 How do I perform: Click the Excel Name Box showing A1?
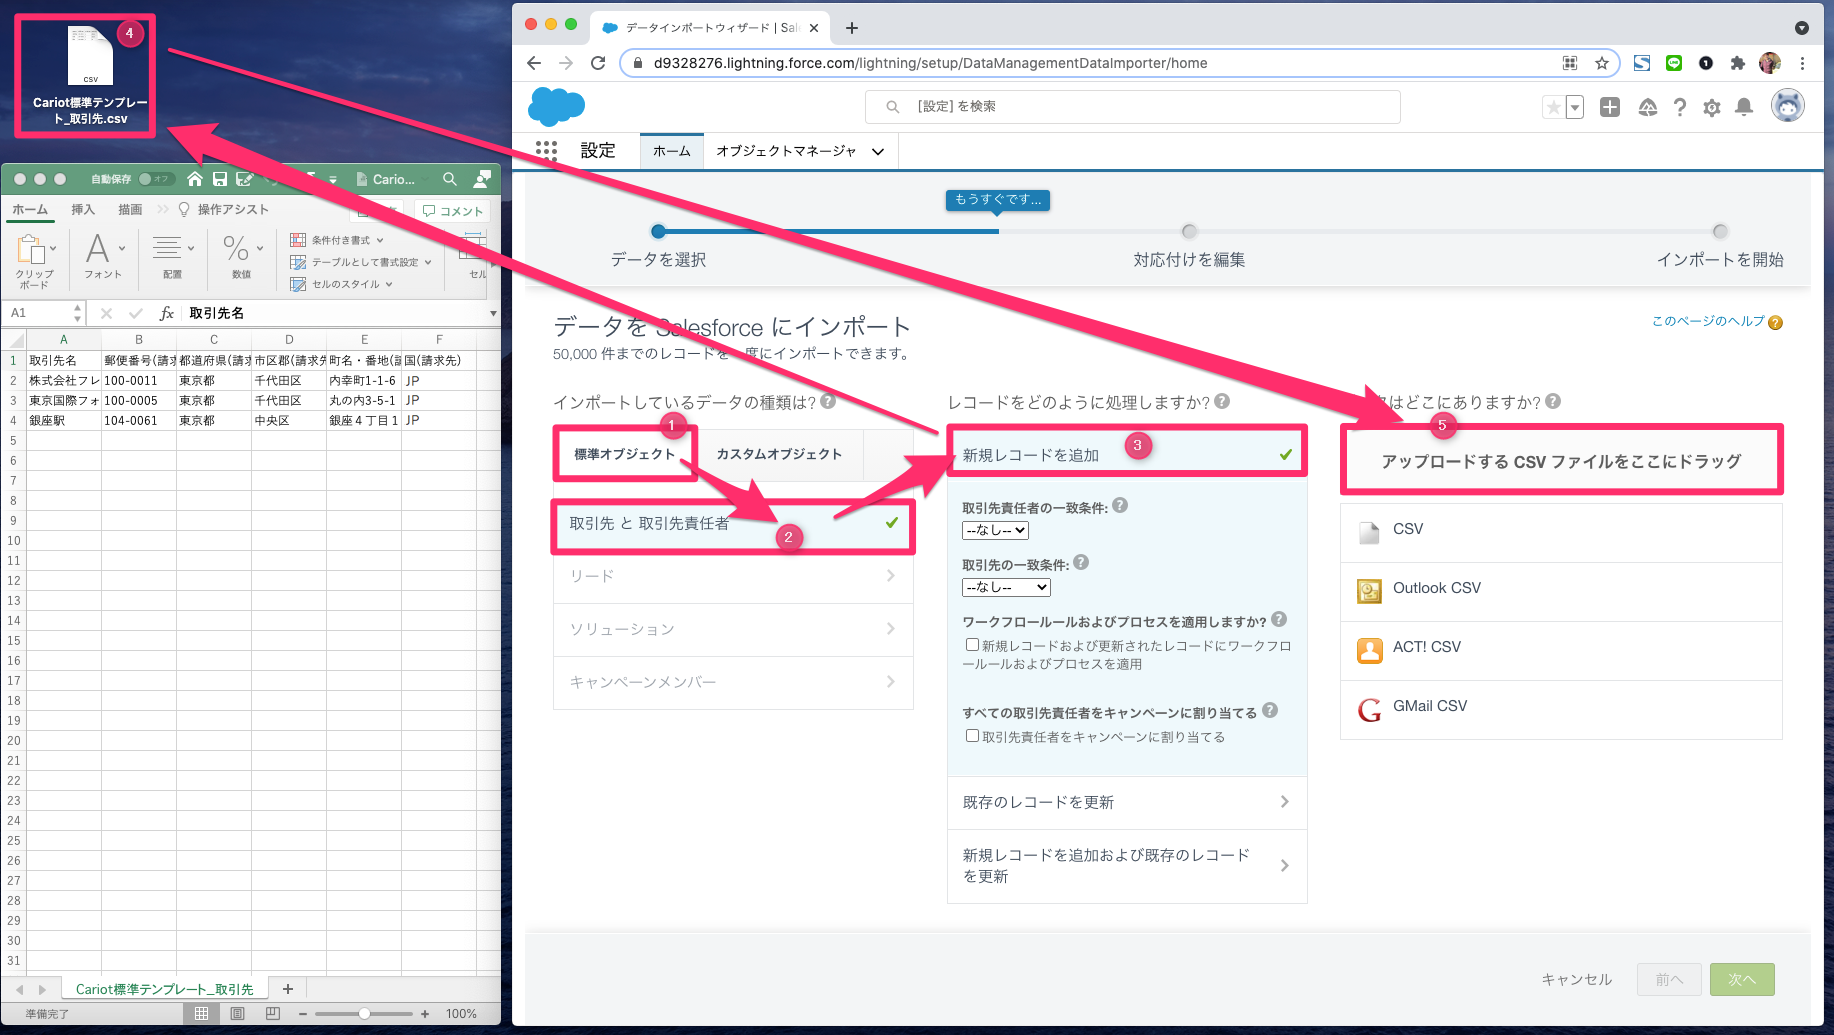(44, 313)
